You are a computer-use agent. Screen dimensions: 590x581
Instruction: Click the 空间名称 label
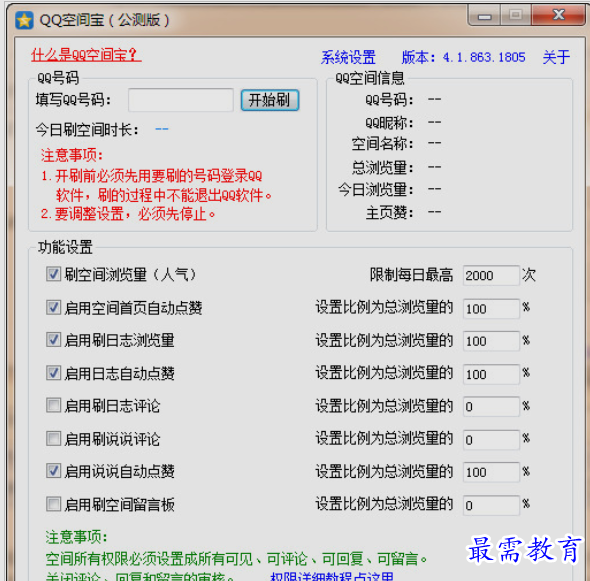382,144
